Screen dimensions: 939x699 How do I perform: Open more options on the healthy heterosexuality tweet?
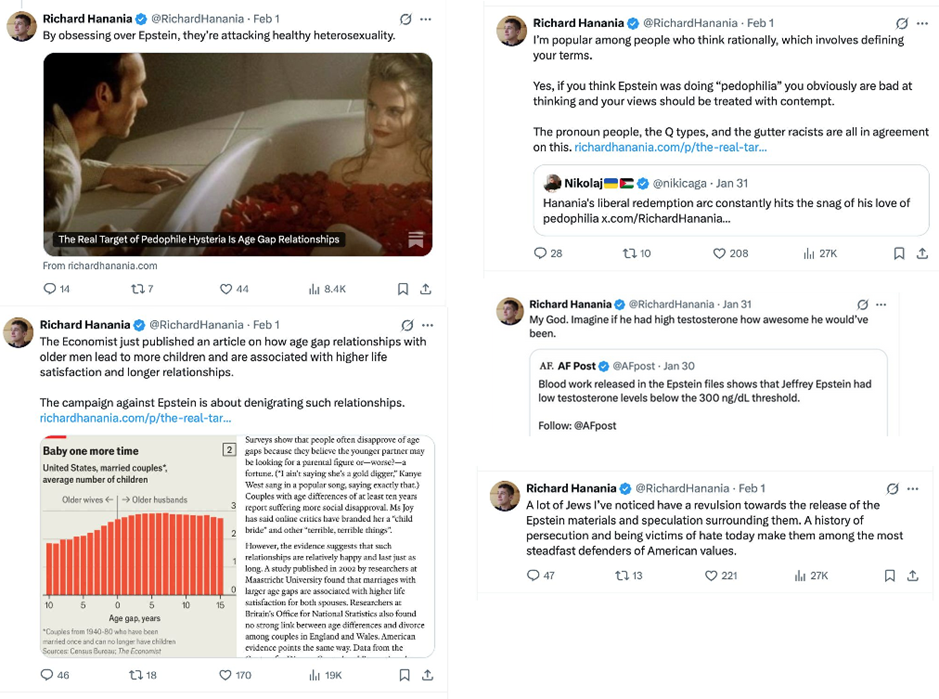click(x=426, y=19)
